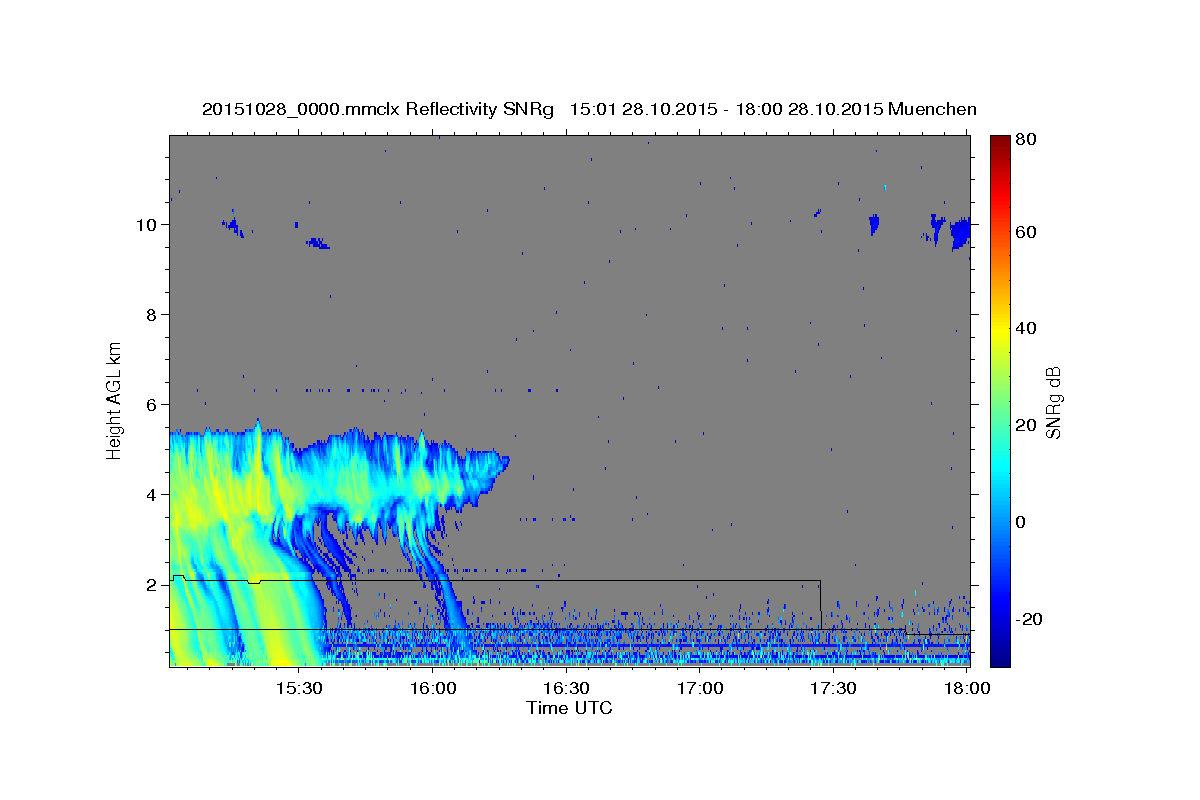Click the colorbar value '-20'
Image resolution: width=1200 pixels, height=800 pixels.
tap(1028, 619)
